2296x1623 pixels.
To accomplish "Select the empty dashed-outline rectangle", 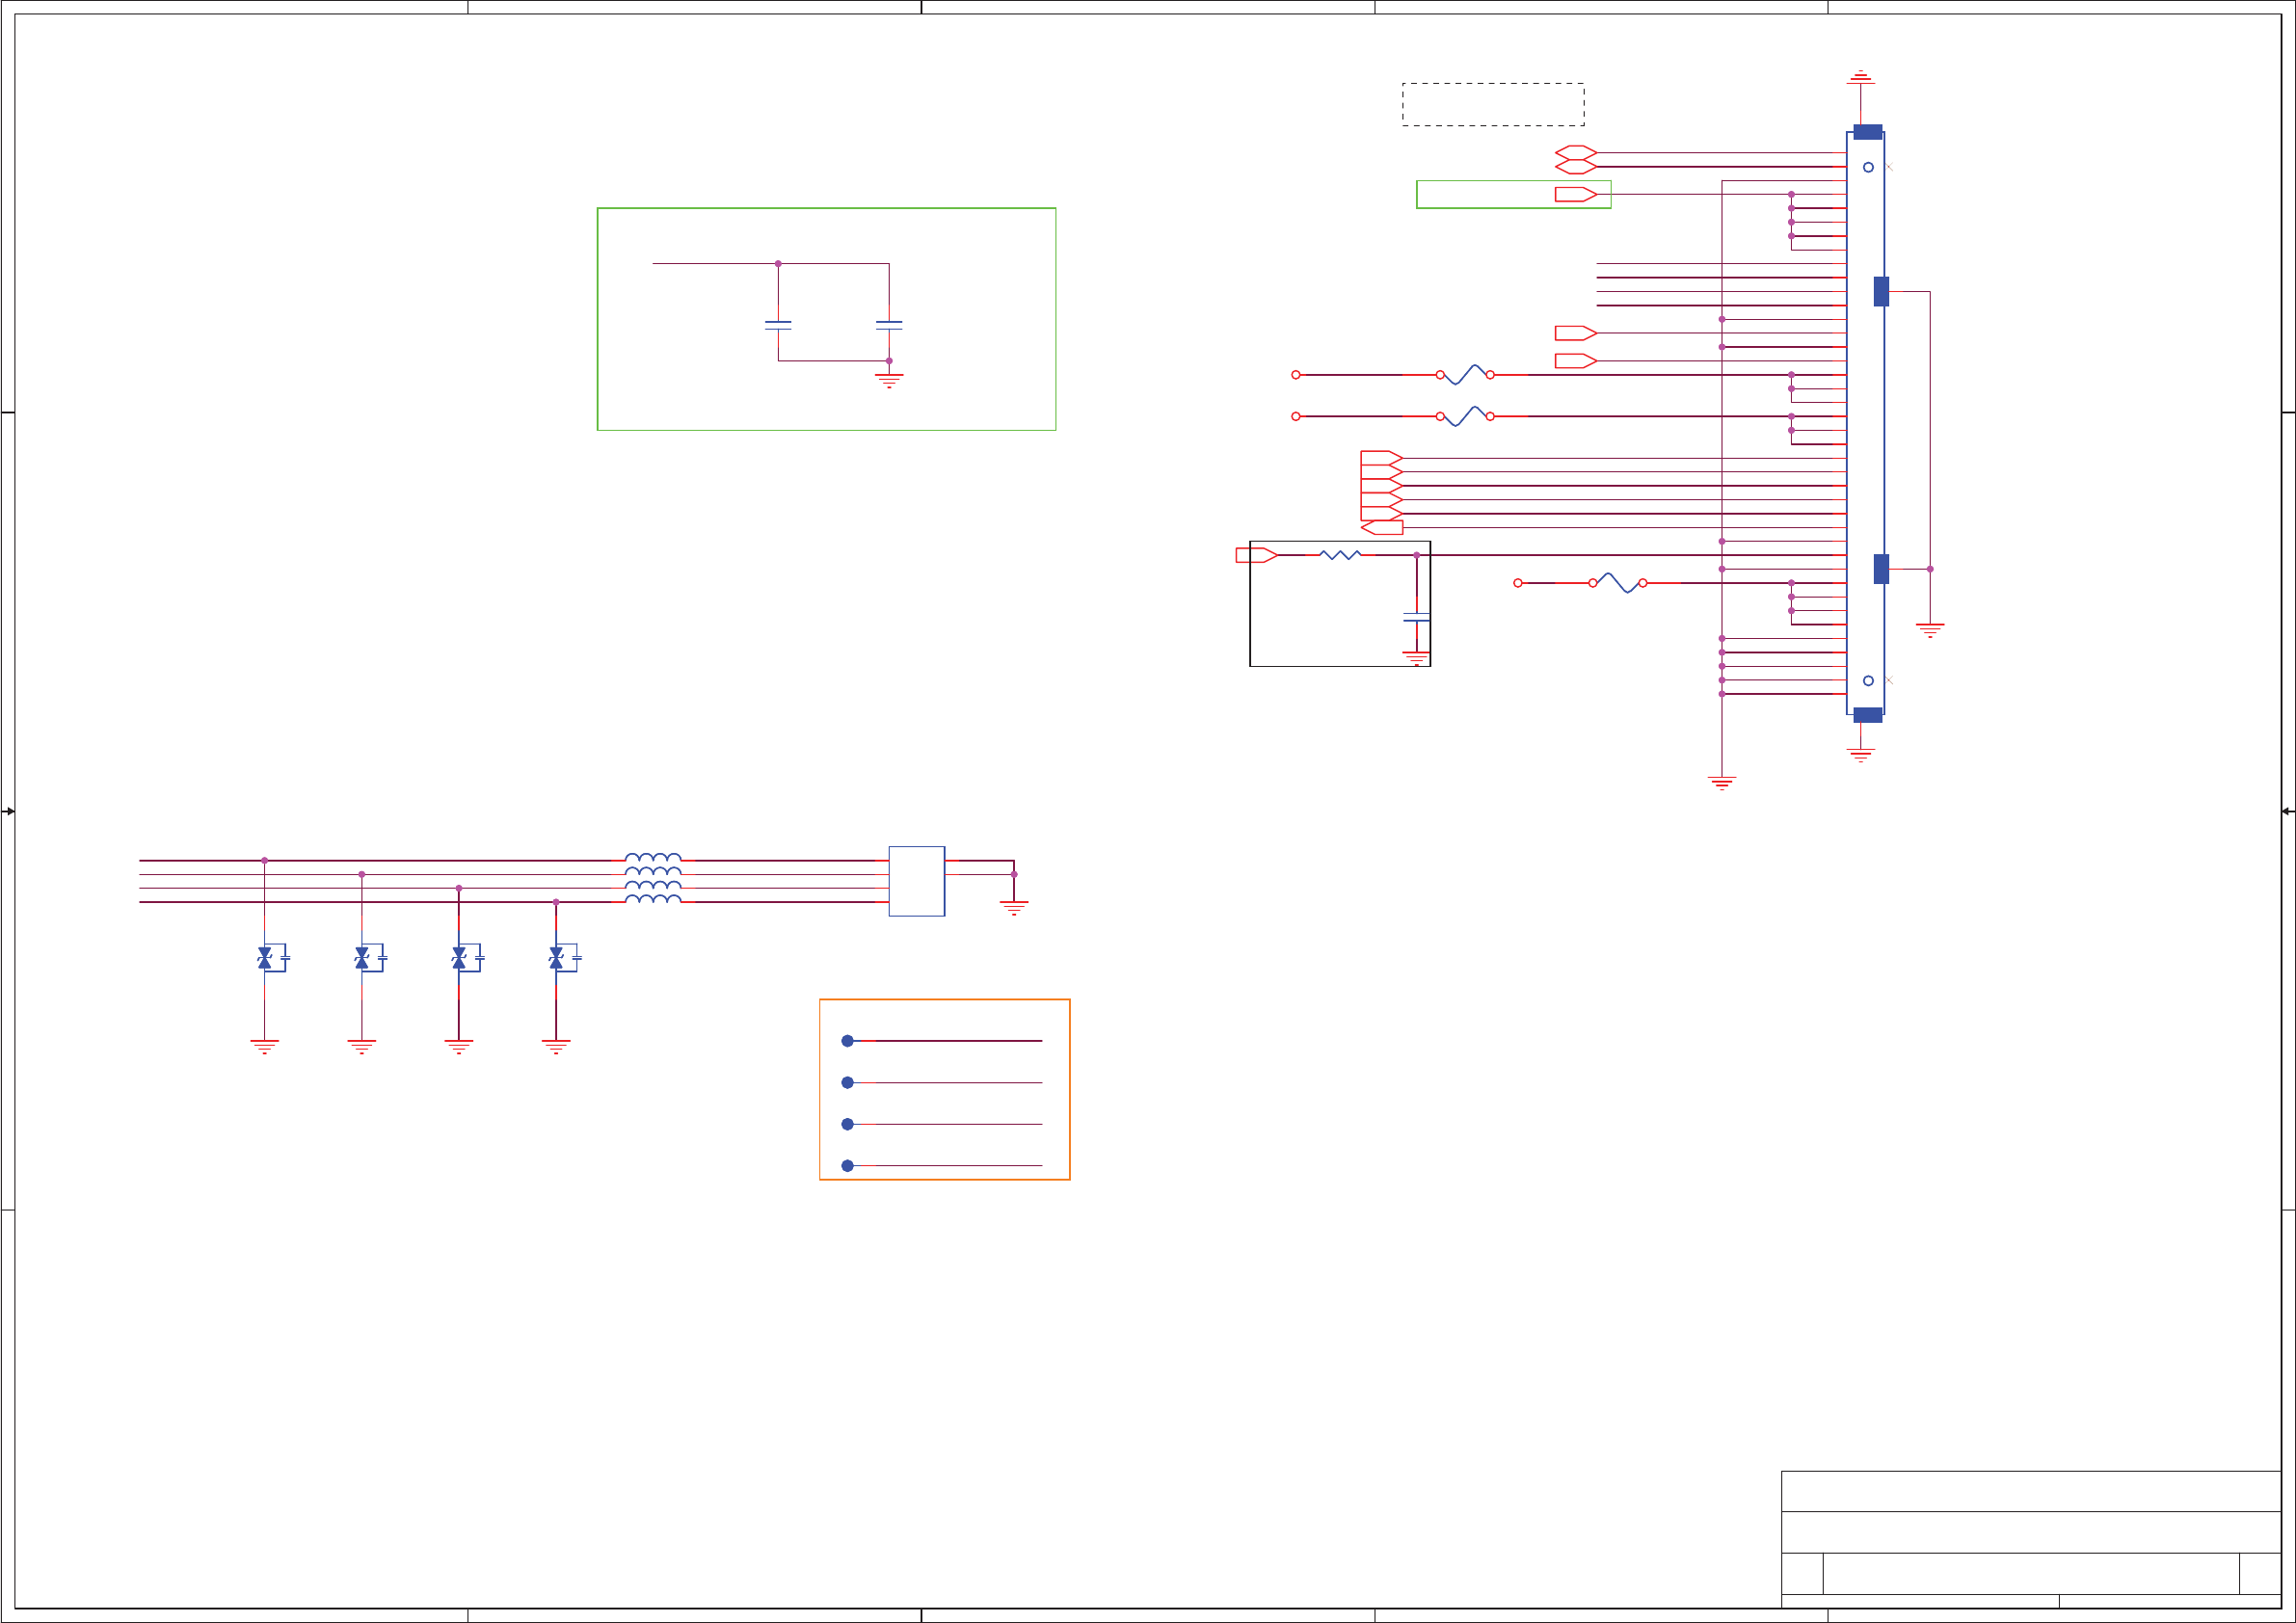I will (x=1493, y=104).
